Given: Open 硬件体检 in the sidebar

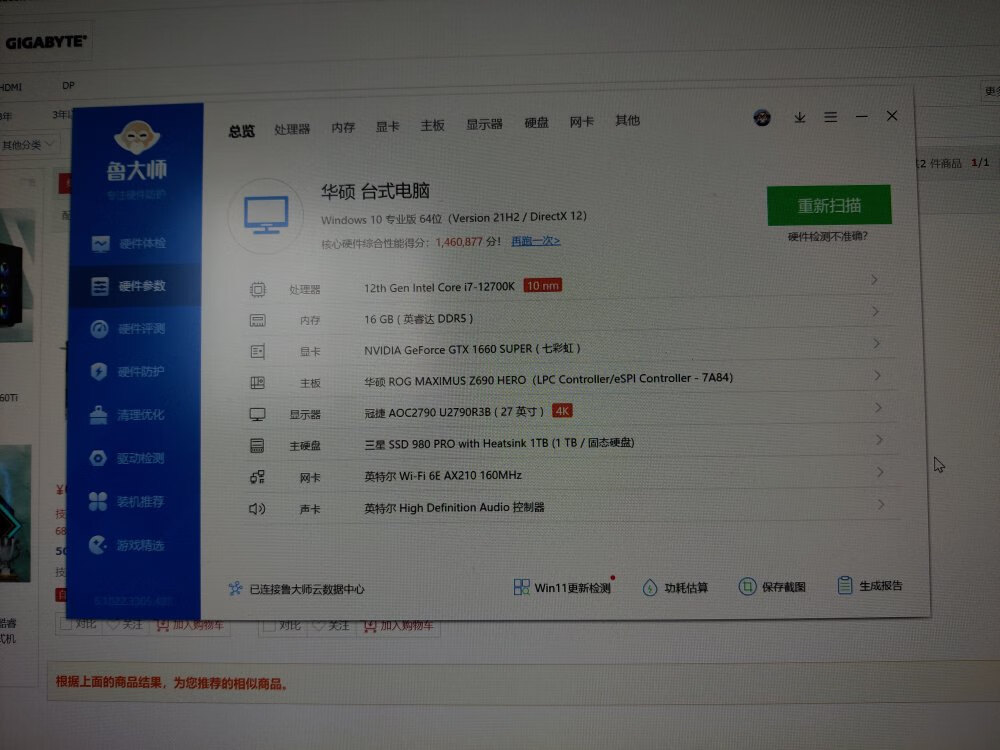Looking at the screenshot, I should 129,244.
